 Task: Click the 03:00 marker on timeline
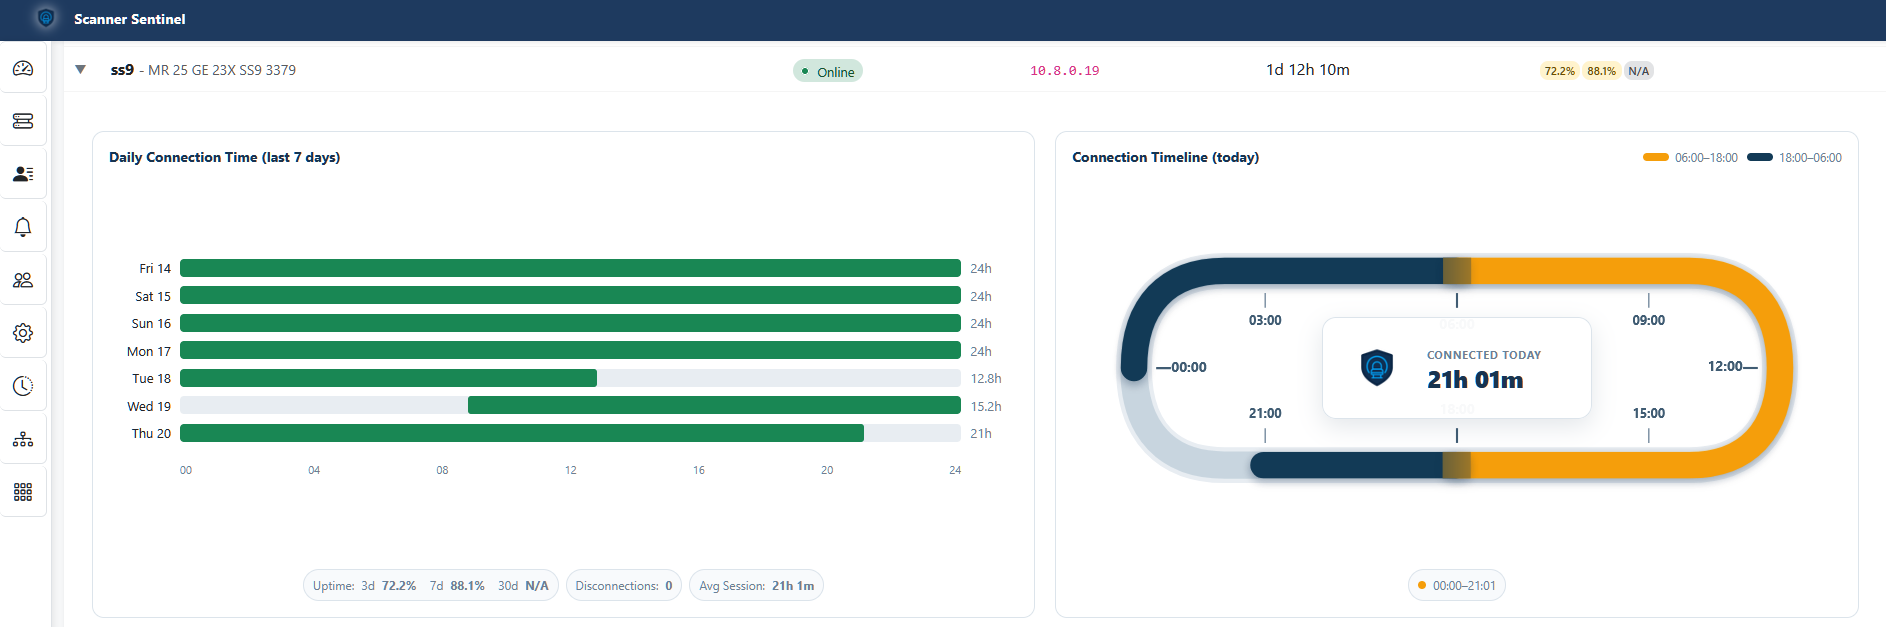pyautogui.click(x=1265, y=320)
